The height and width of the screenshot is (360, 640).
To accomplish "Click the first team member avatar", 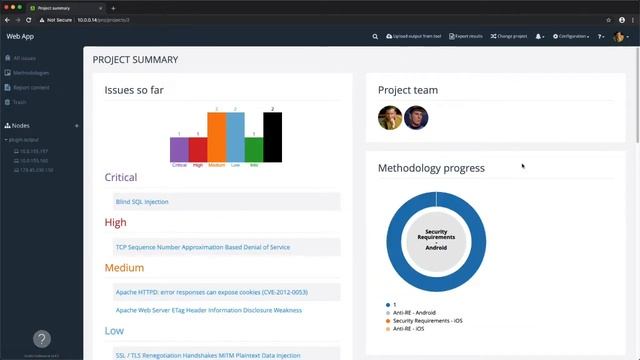I will pyautogui.click(x=390, y=118).
